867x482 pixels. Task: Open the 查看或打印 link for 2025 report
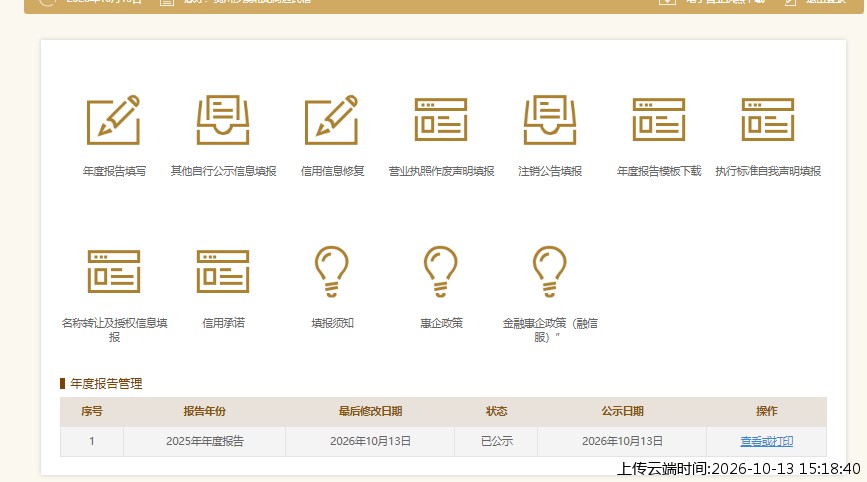point(766,441)
